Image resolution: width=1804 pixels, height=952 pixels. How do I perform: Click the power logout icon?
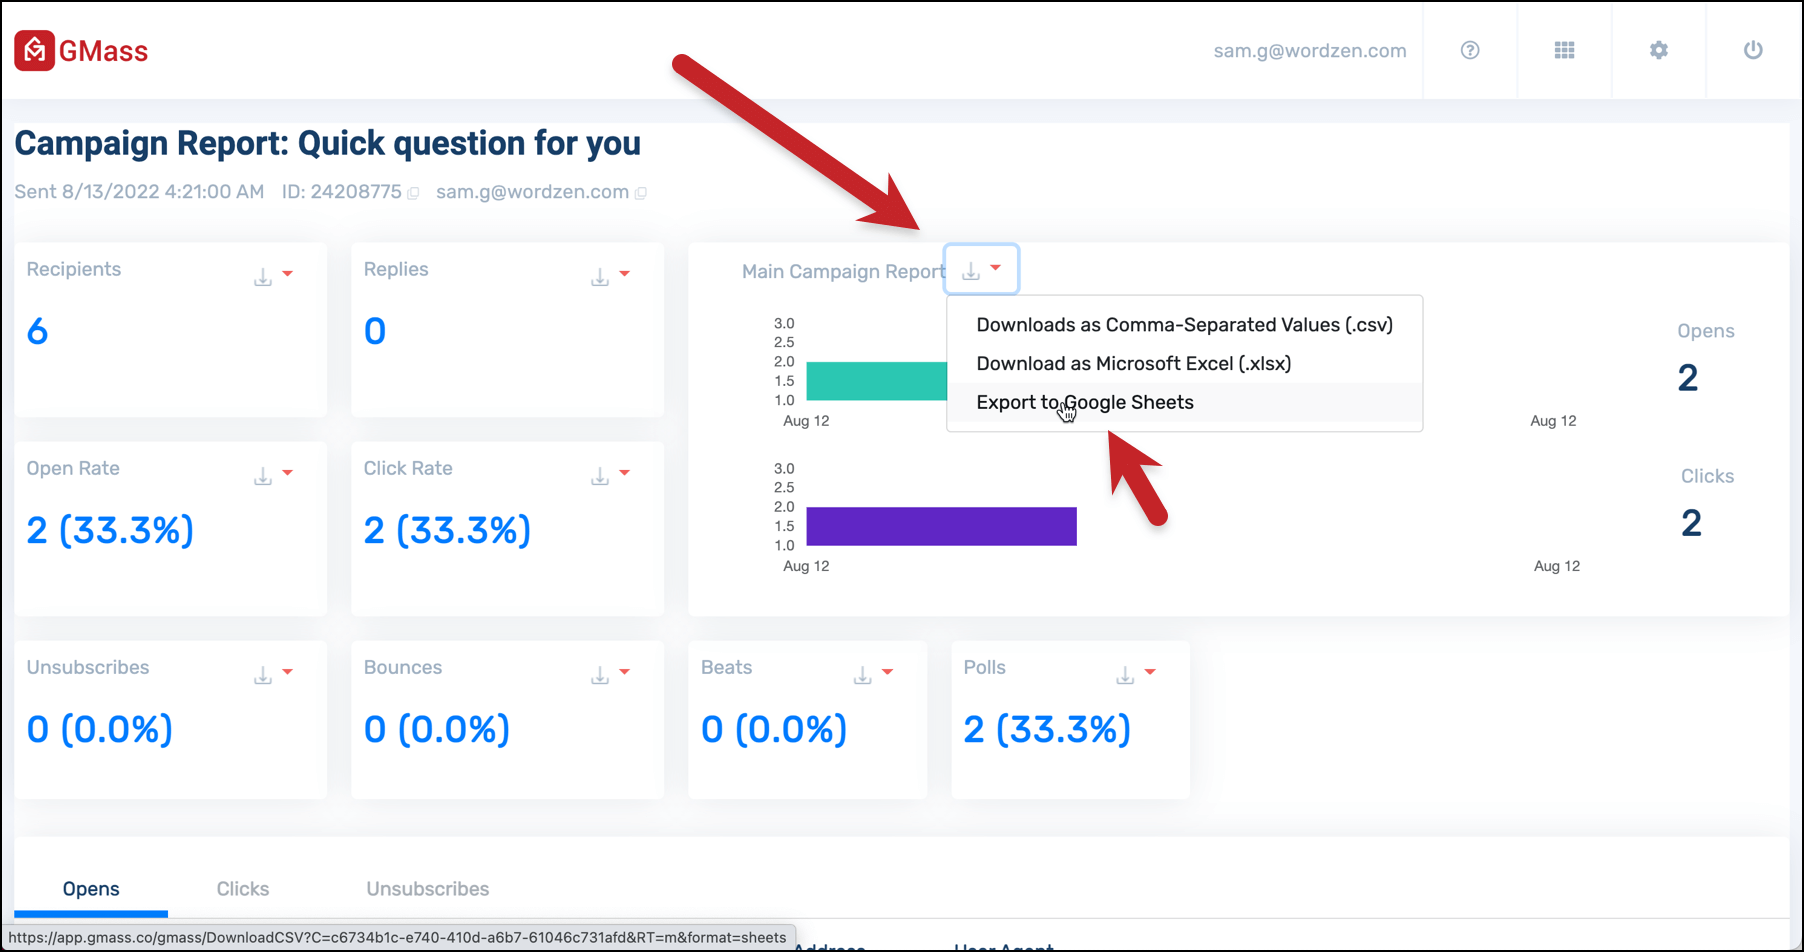click(x=1753, y=50)
